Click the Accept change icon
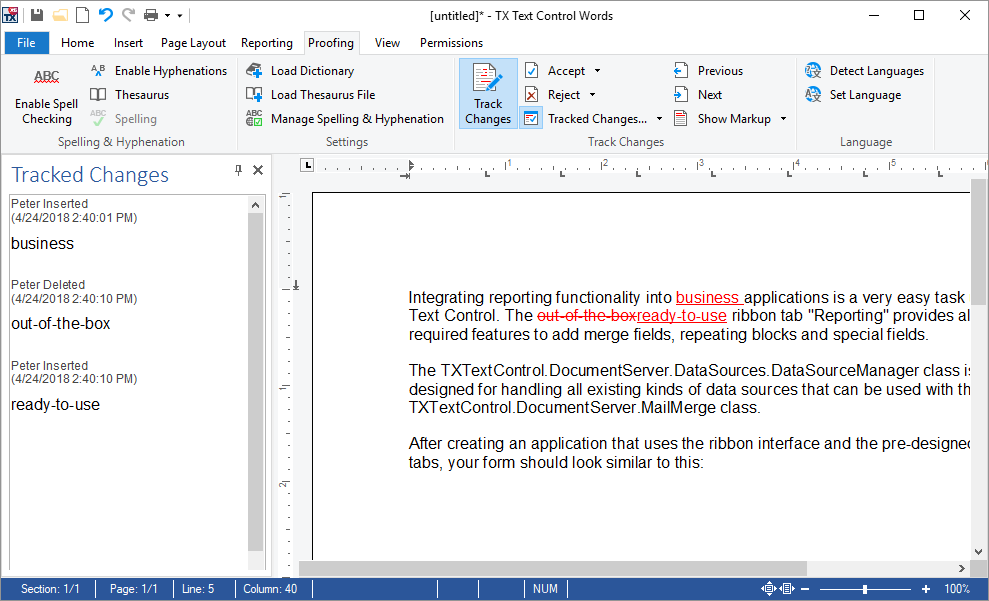This screenshot has width=989, height=601. (x=532, y=71)
